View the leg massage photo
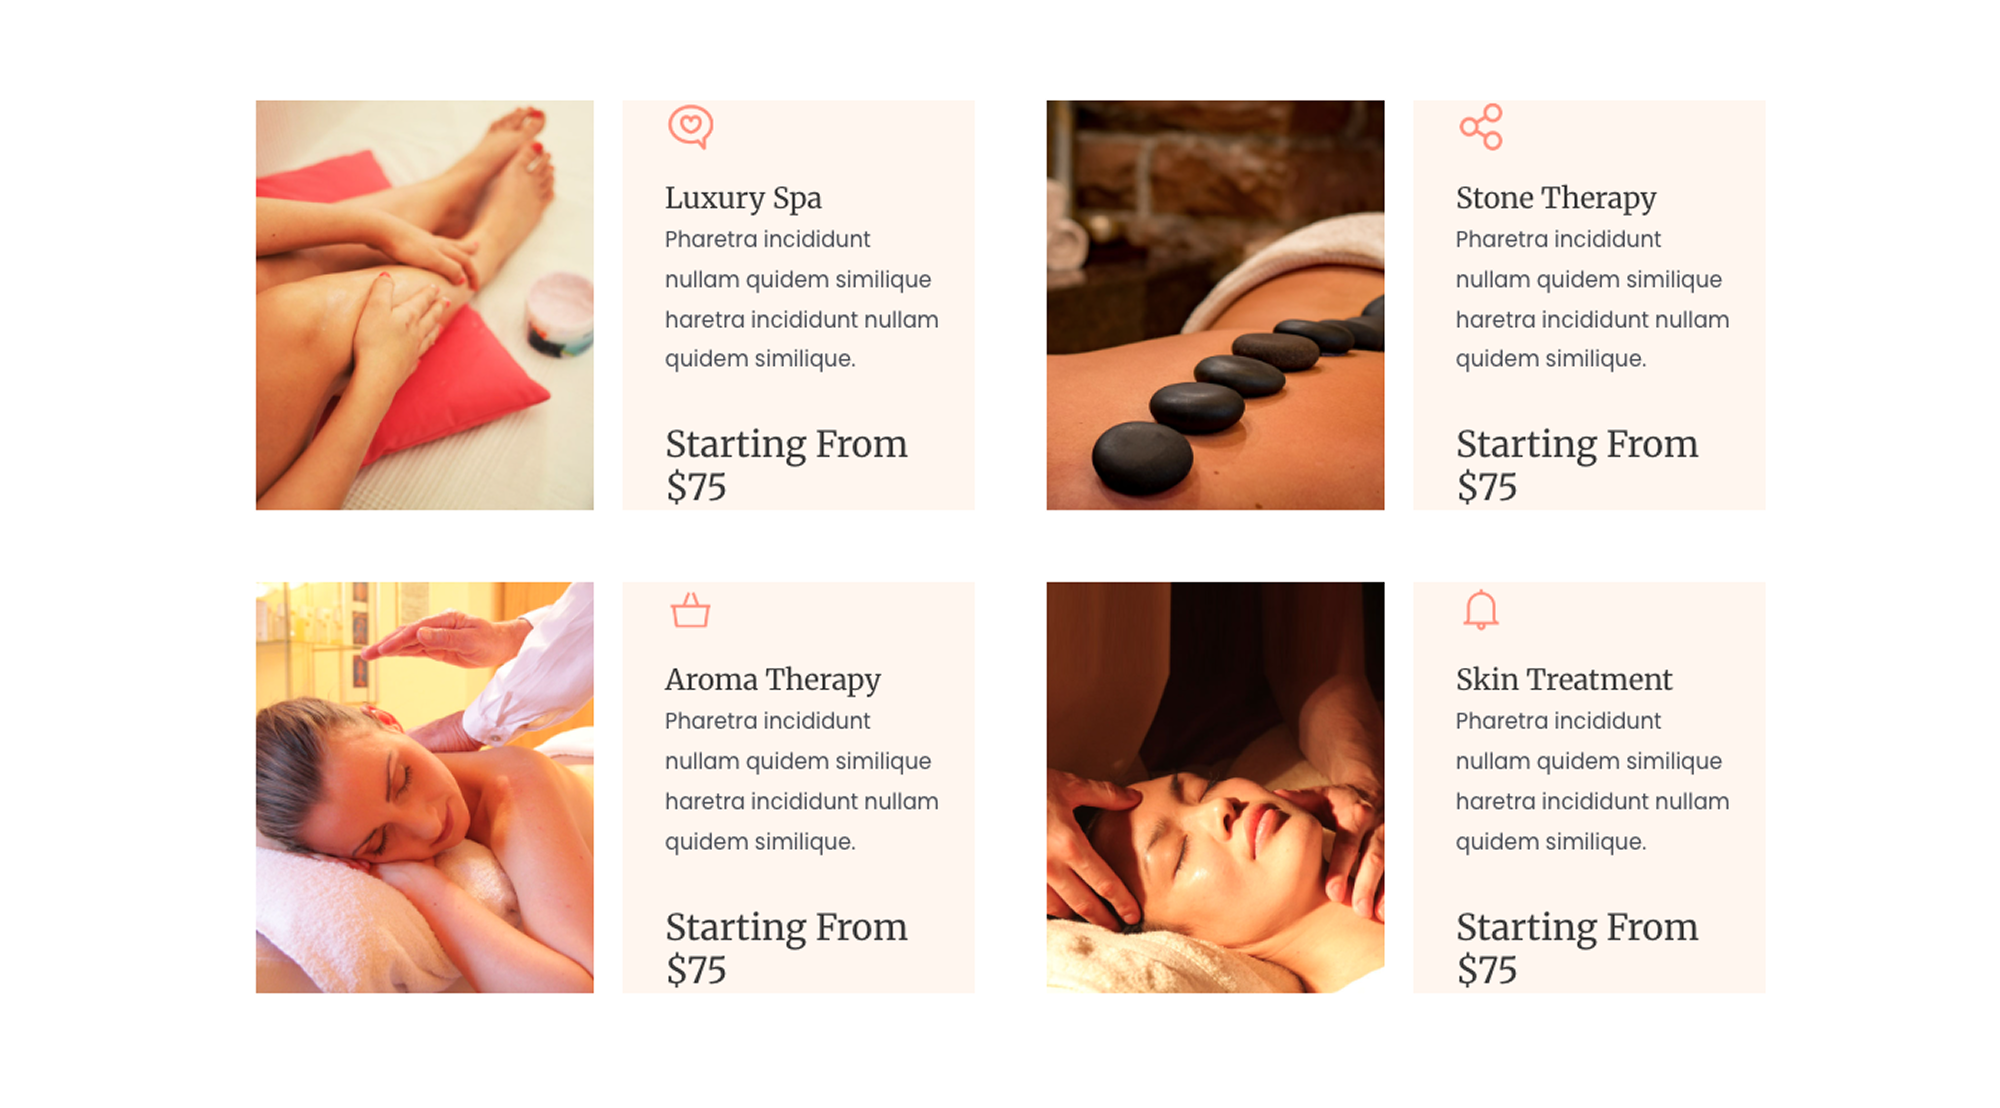The height and width of the screenshot is (1108, 2000). 425,305
